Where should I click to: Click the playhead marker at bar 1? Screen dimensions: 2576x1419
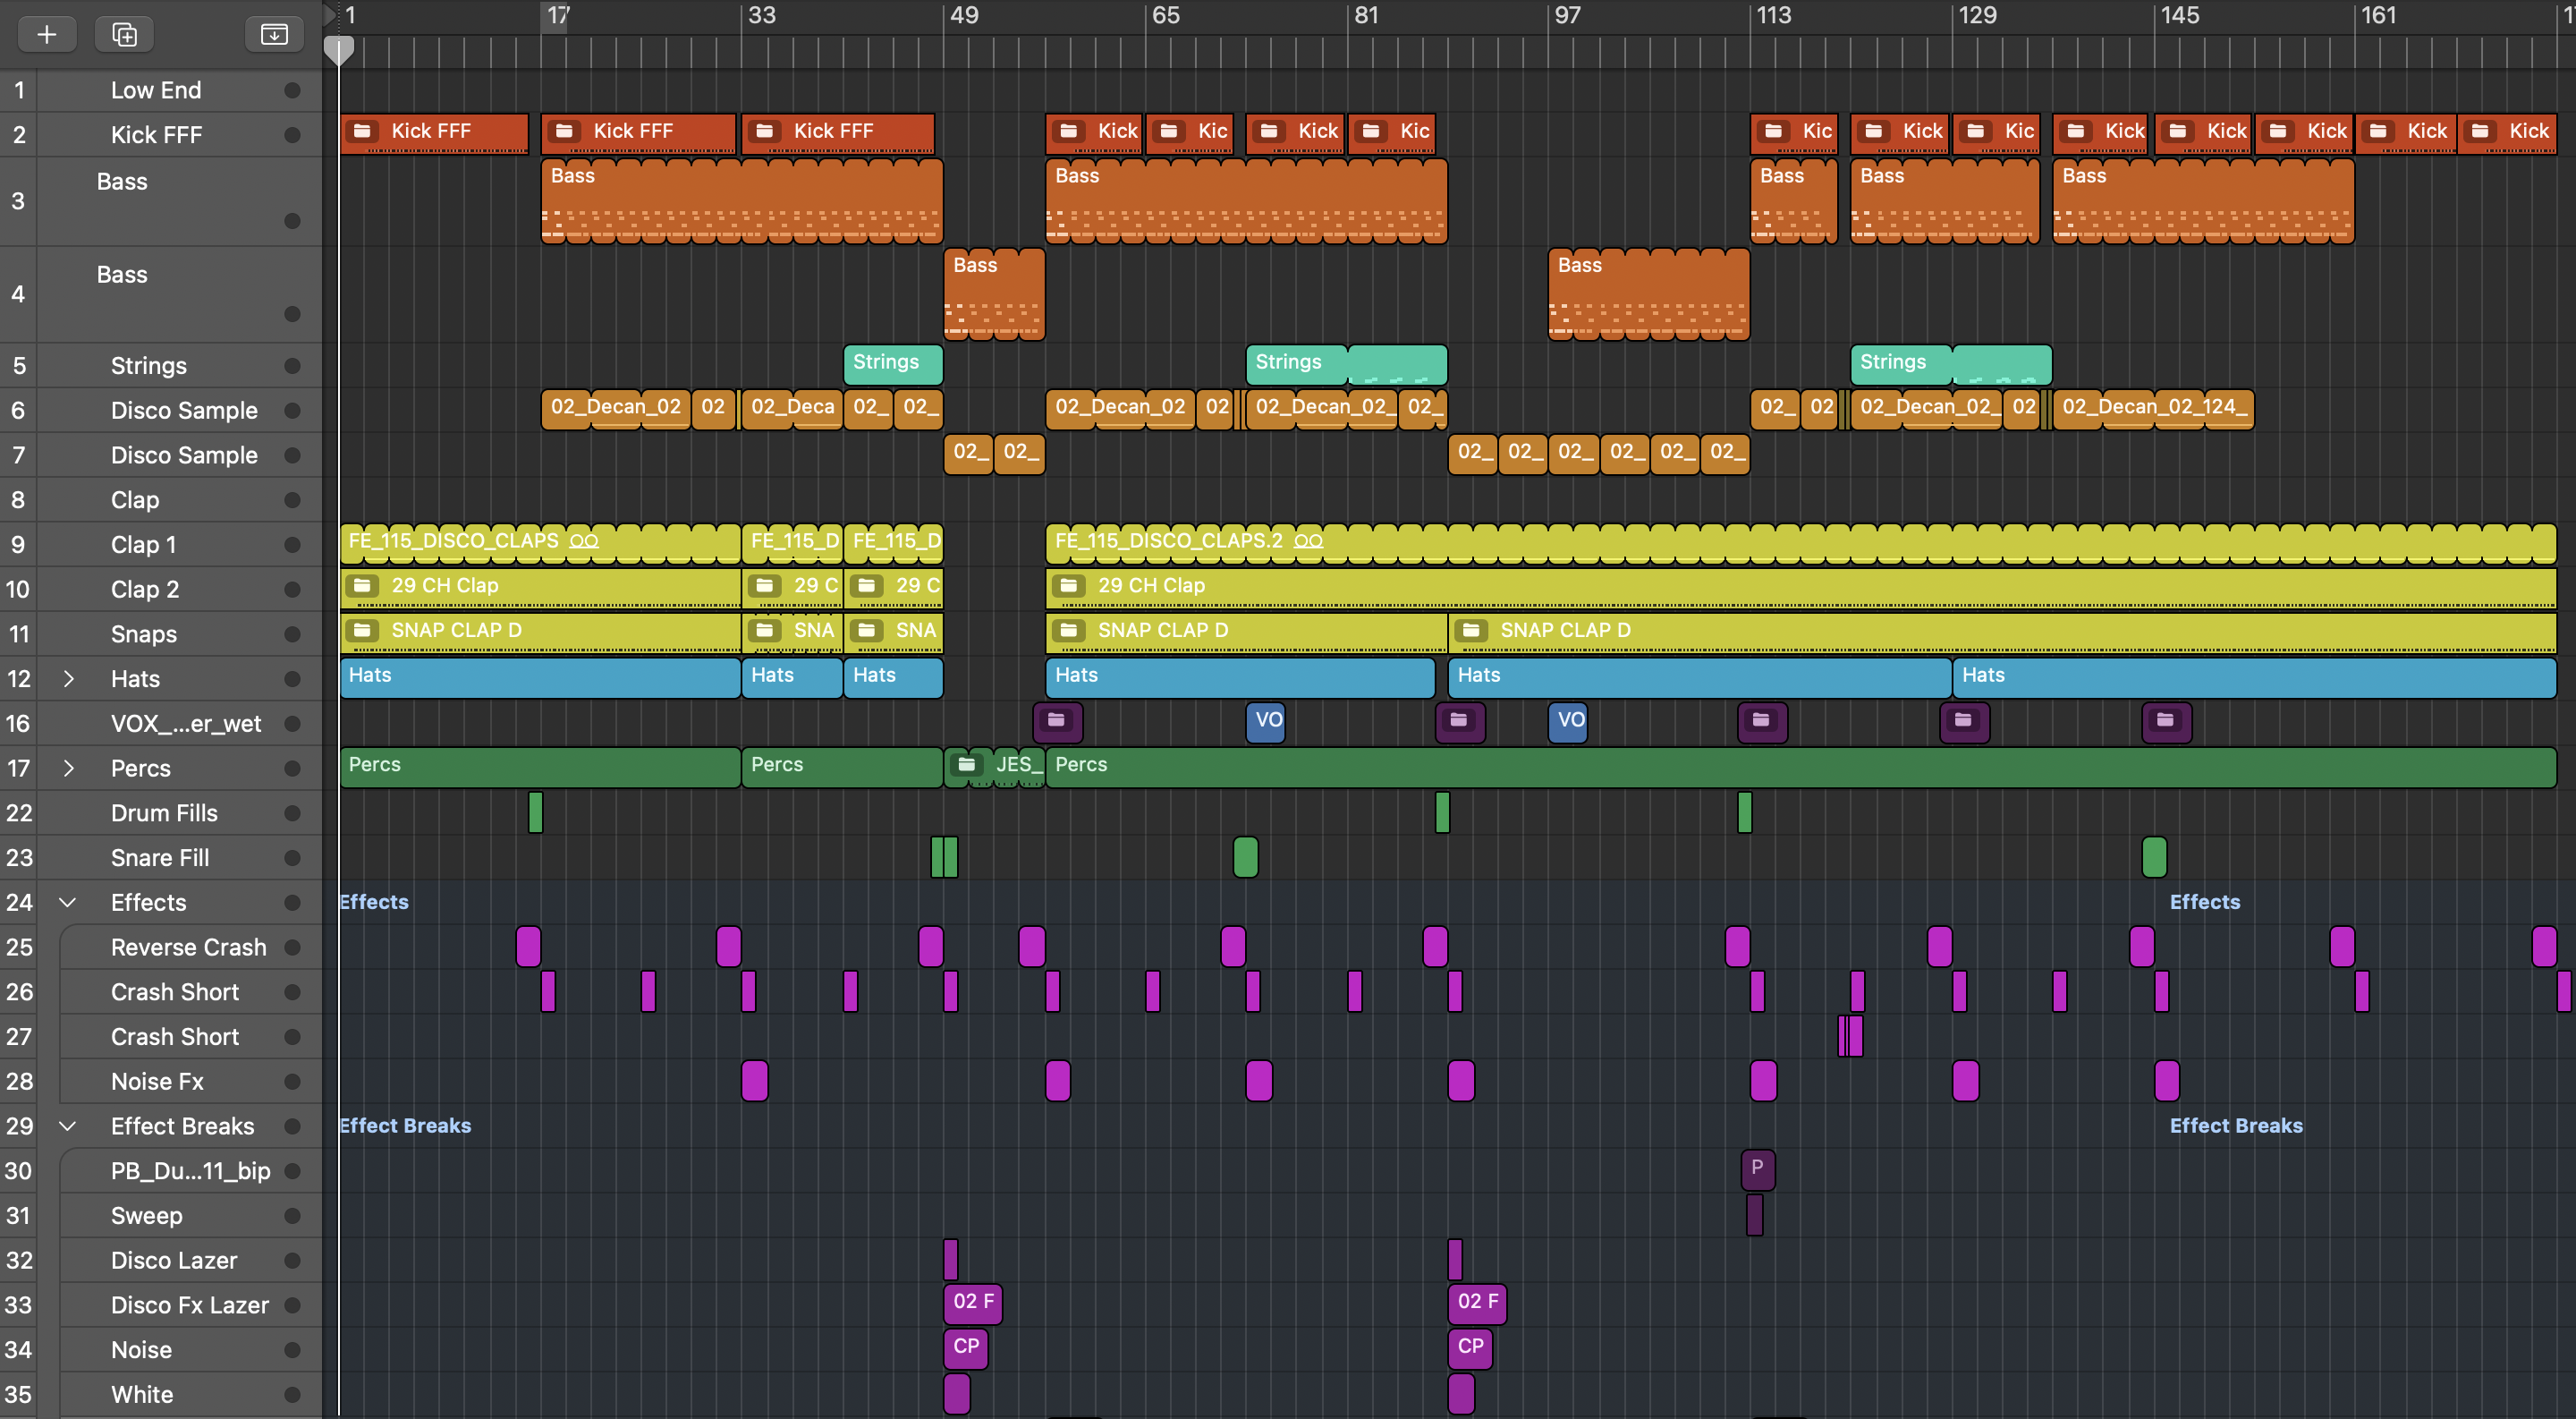click(339, 48)
